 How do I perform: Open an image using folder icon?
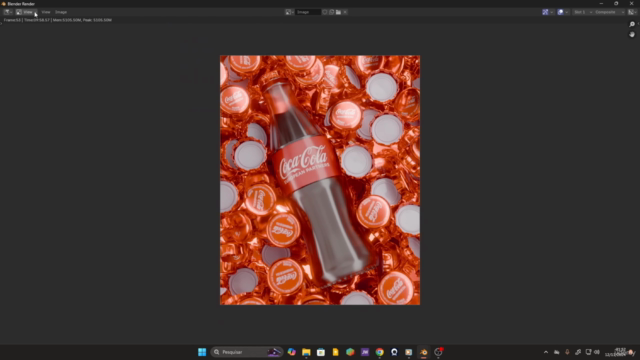pyautogui.click(x=338, y=12)
